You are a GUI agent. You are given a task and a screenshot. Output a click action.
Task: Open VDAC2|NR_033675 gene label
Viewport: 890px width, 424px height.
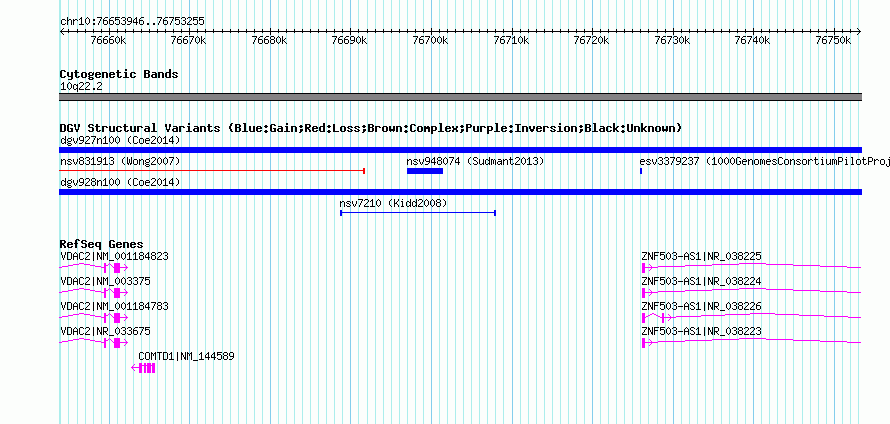coord(105,331)
